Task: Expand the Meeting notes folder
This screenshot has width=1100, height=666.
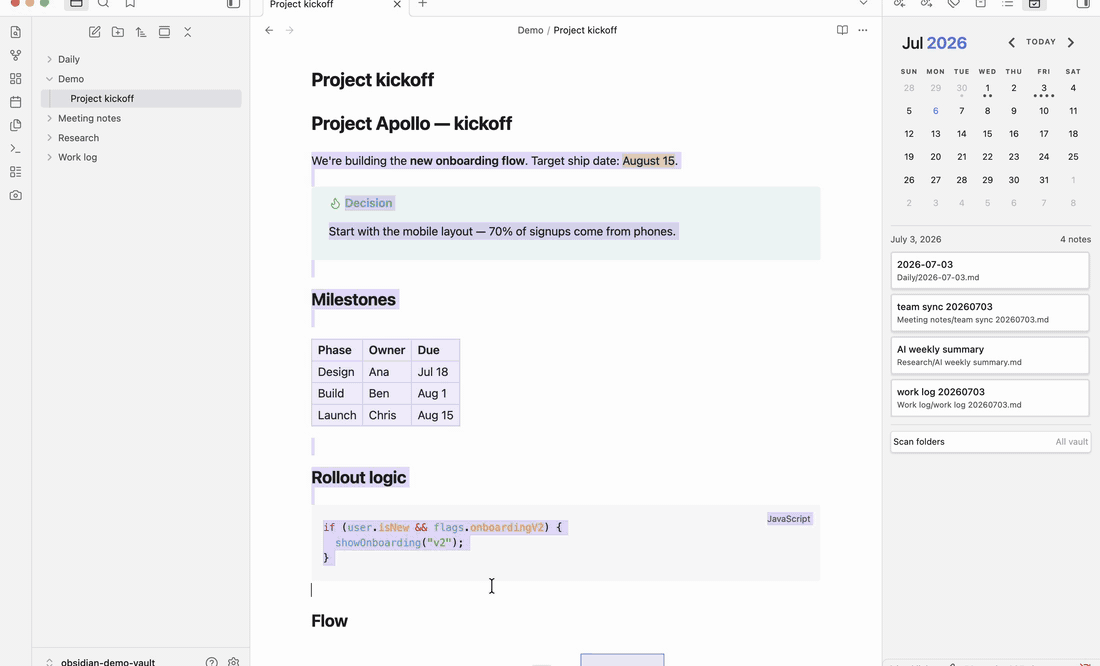Action: 49,118
